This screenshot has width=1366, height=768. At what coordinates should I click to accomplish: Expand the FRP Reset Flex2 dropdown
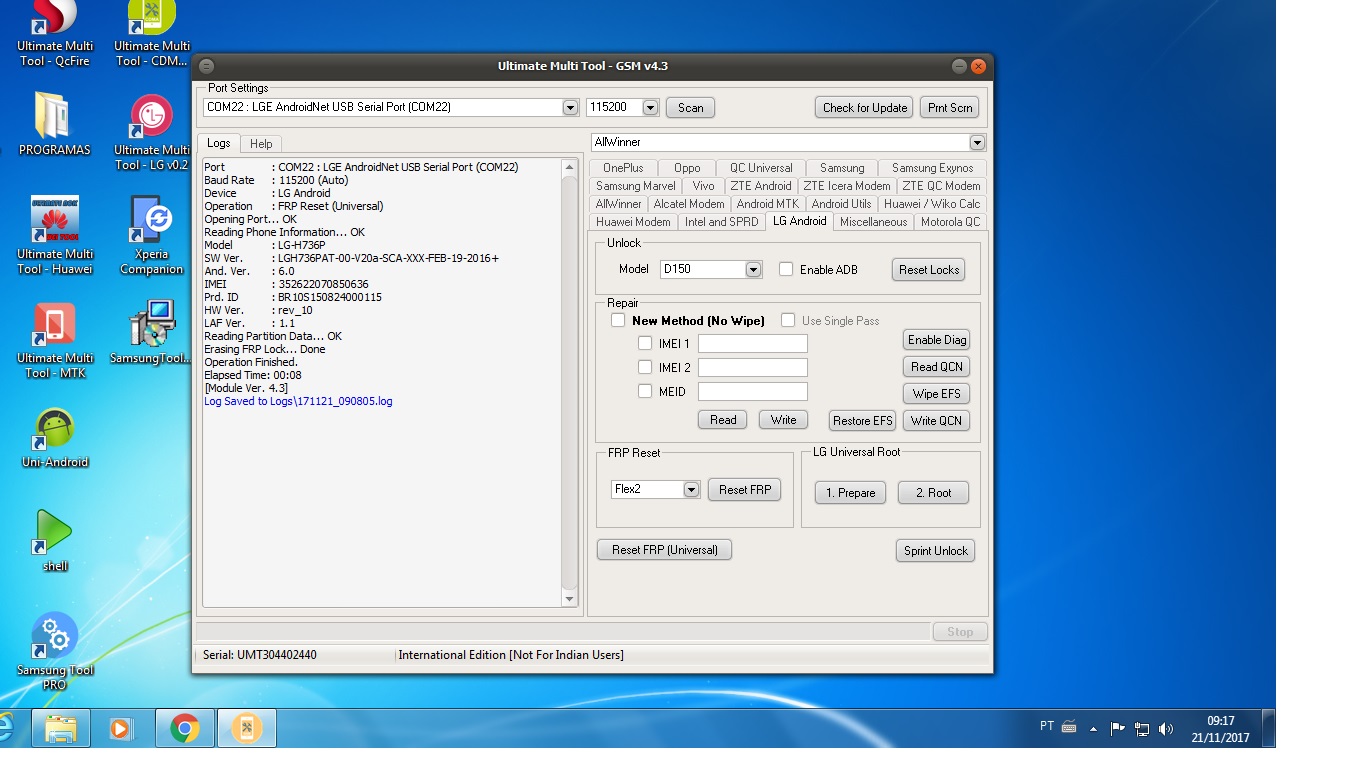(x=691, y=489)
